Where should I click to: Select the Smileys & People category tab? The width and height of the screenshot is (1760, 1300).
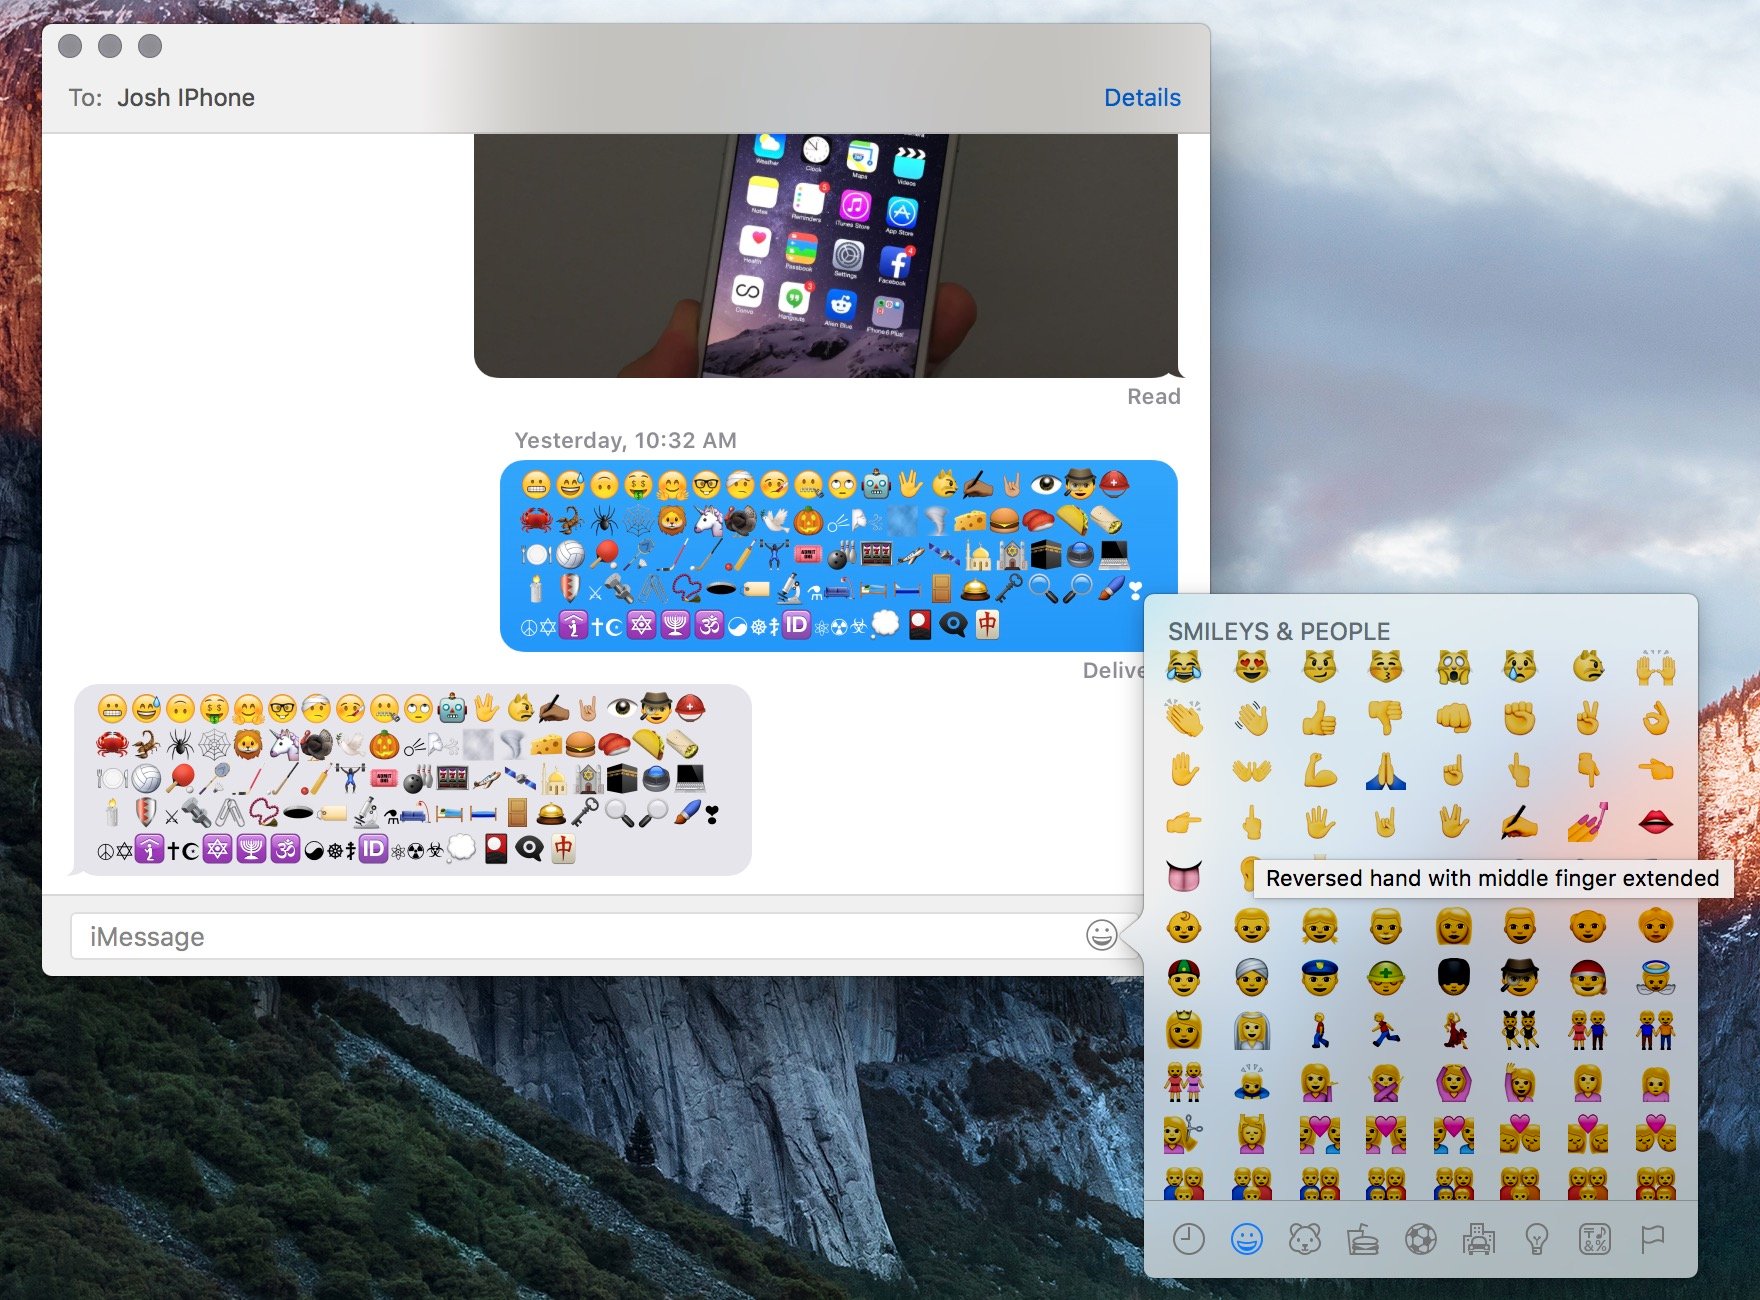(x=1246, y=1240)
